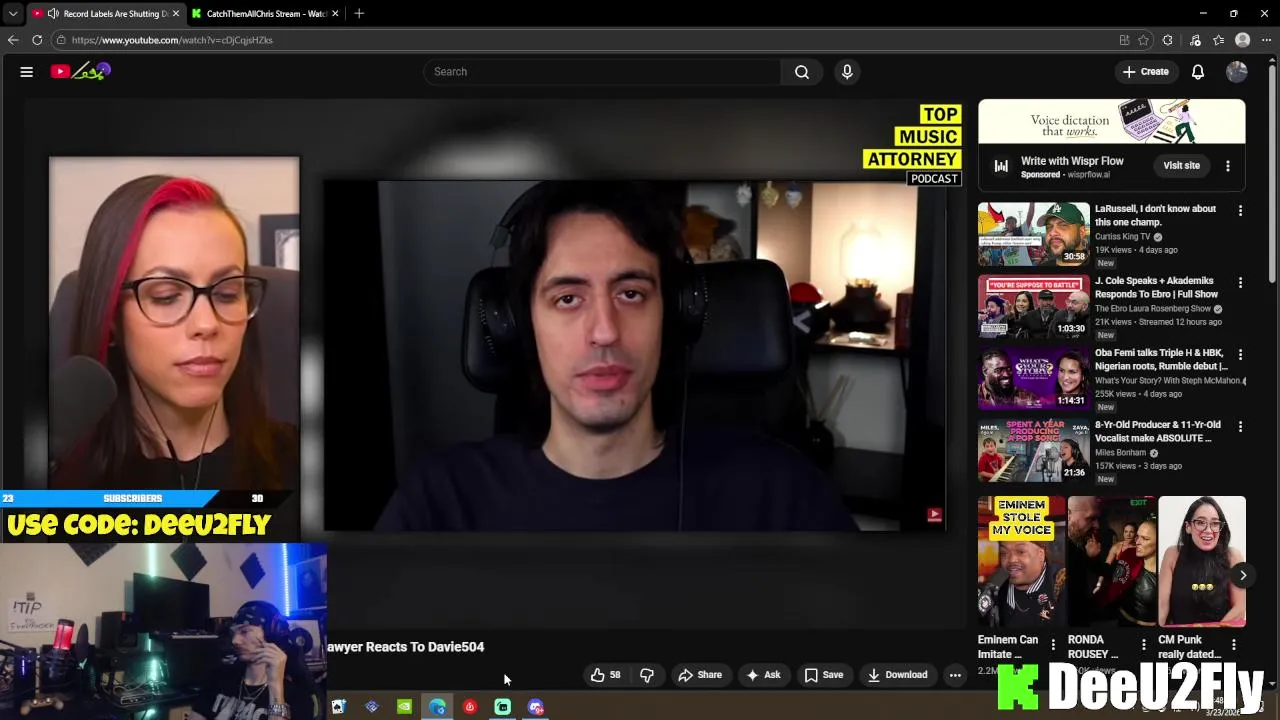
Task: Open the Eminem Stole My Voice short
Action: point(1022,561)
